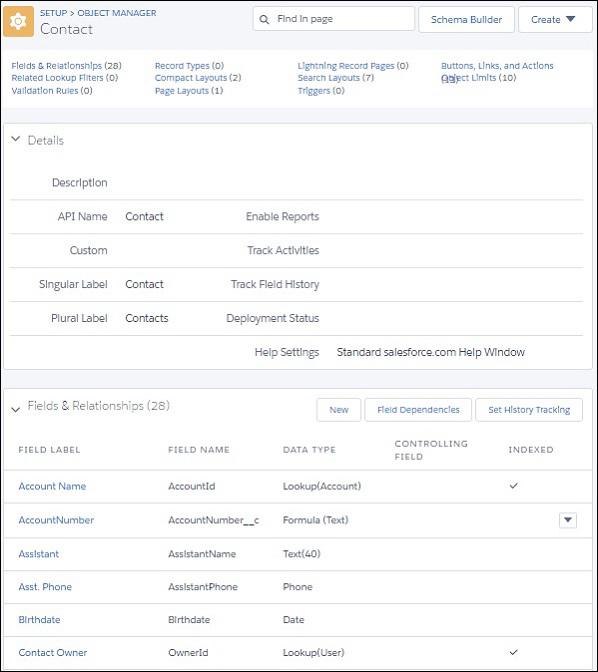Open Schema Builder
This screenshot has width=598, height=672.
[x=466, y=19]
